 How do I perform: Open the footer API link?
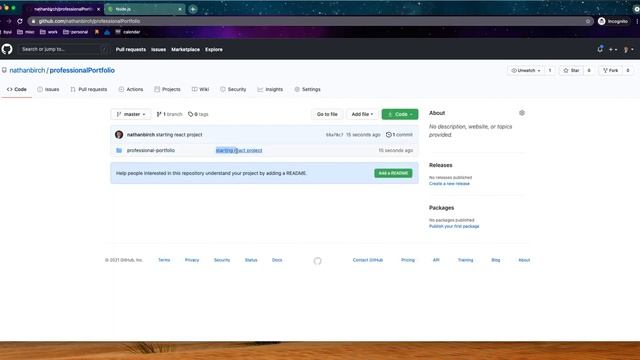pyautogui.click(x=436, y=260)
